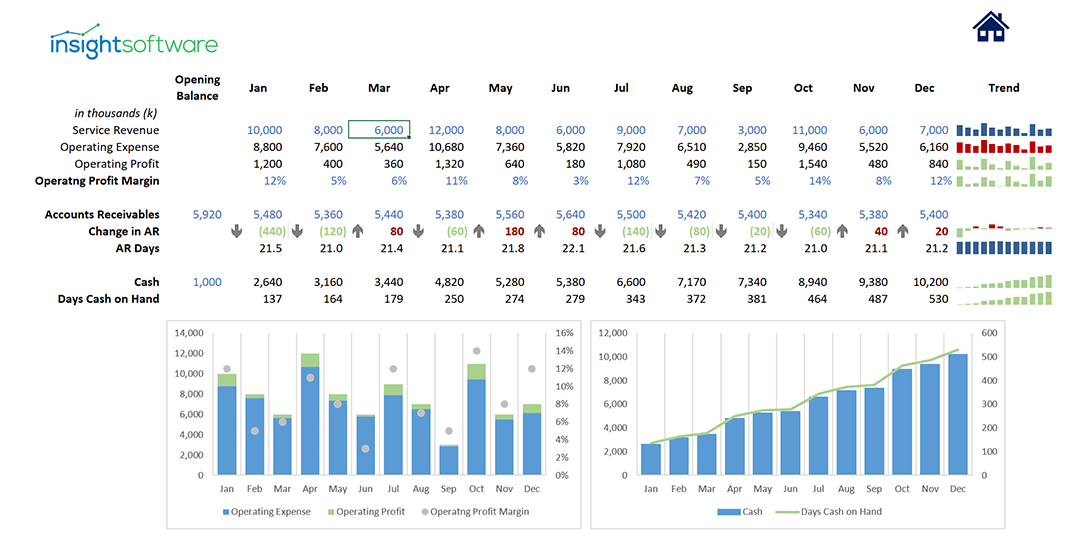Screen dimensions: 1080x557
Task: Click the Jan bar in Cash chart
Action: (x=651, y=459)
